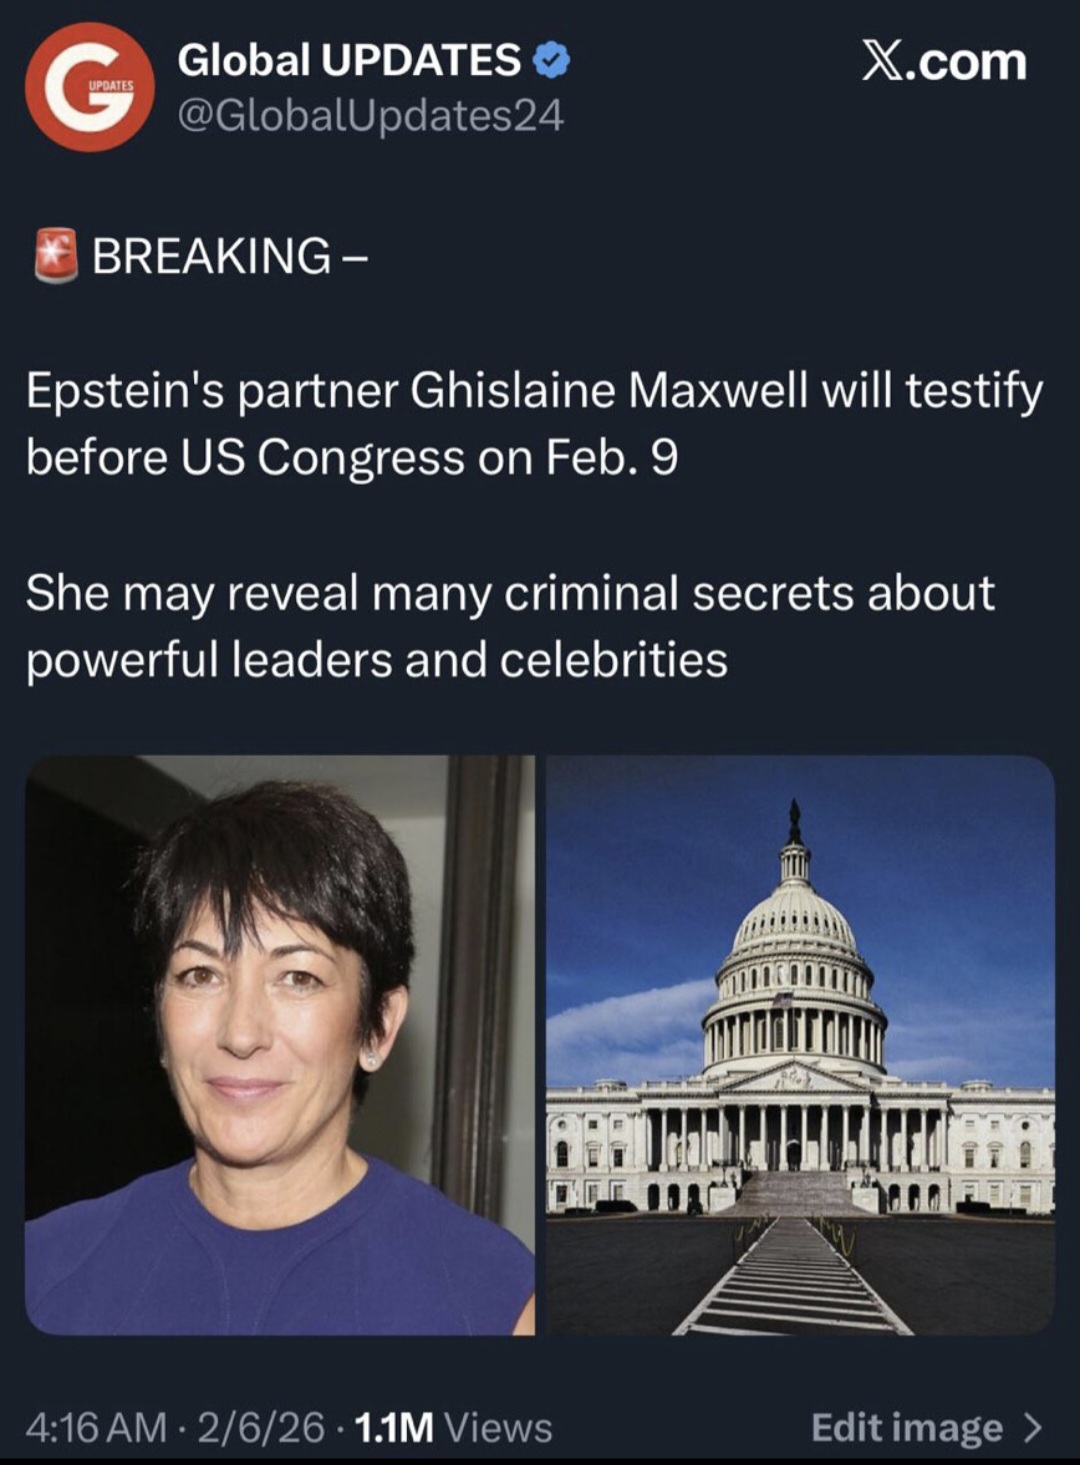Select the Ghislaine Maxwell testimony sentence
Screen dimensions: 1080x1465
click(534, 424)
